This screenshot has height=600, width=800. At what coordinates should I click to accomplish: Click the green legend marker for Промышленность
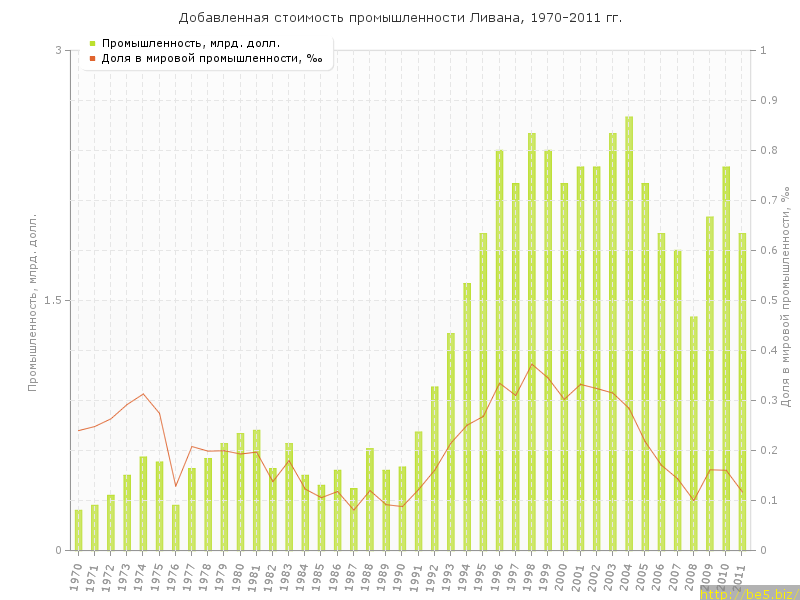(93, 43)
